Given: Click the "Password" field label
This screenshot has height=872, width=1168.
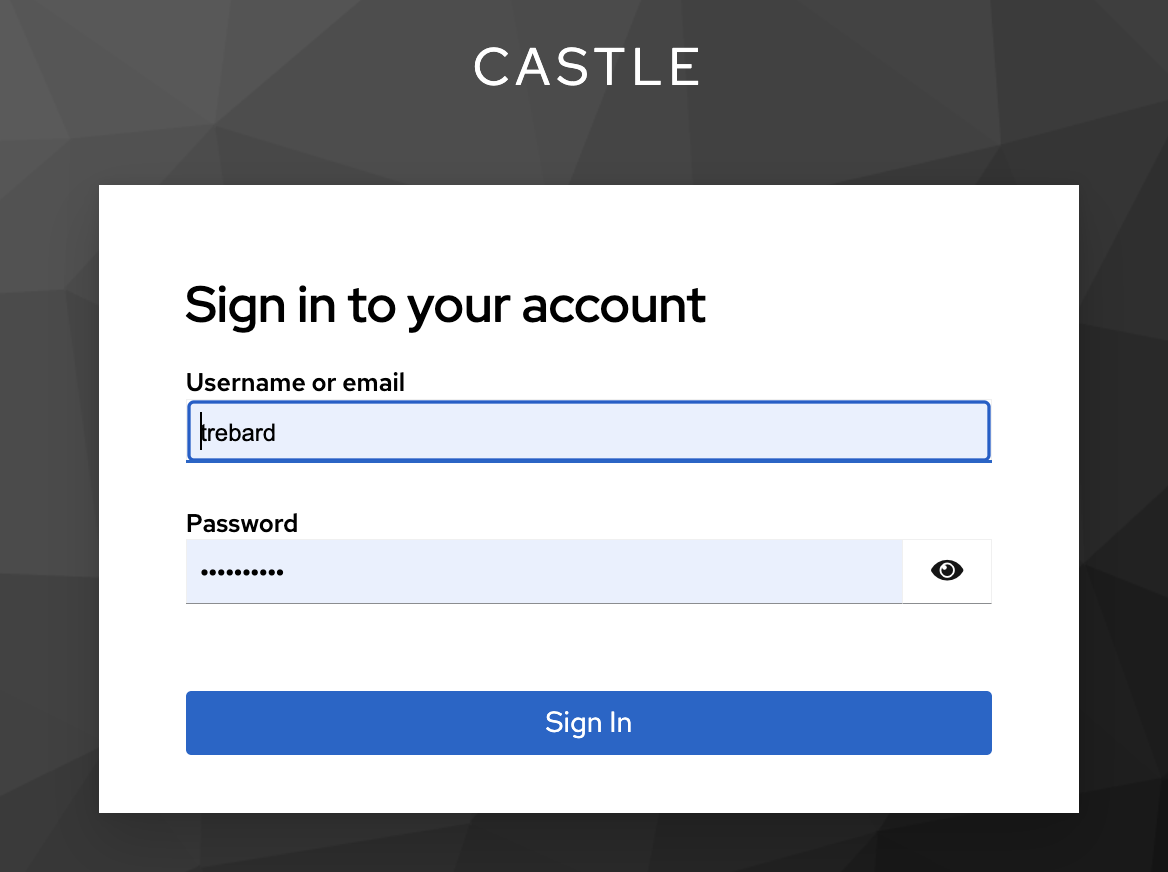Looking at the screenshot, I should [x=242, y=523].
